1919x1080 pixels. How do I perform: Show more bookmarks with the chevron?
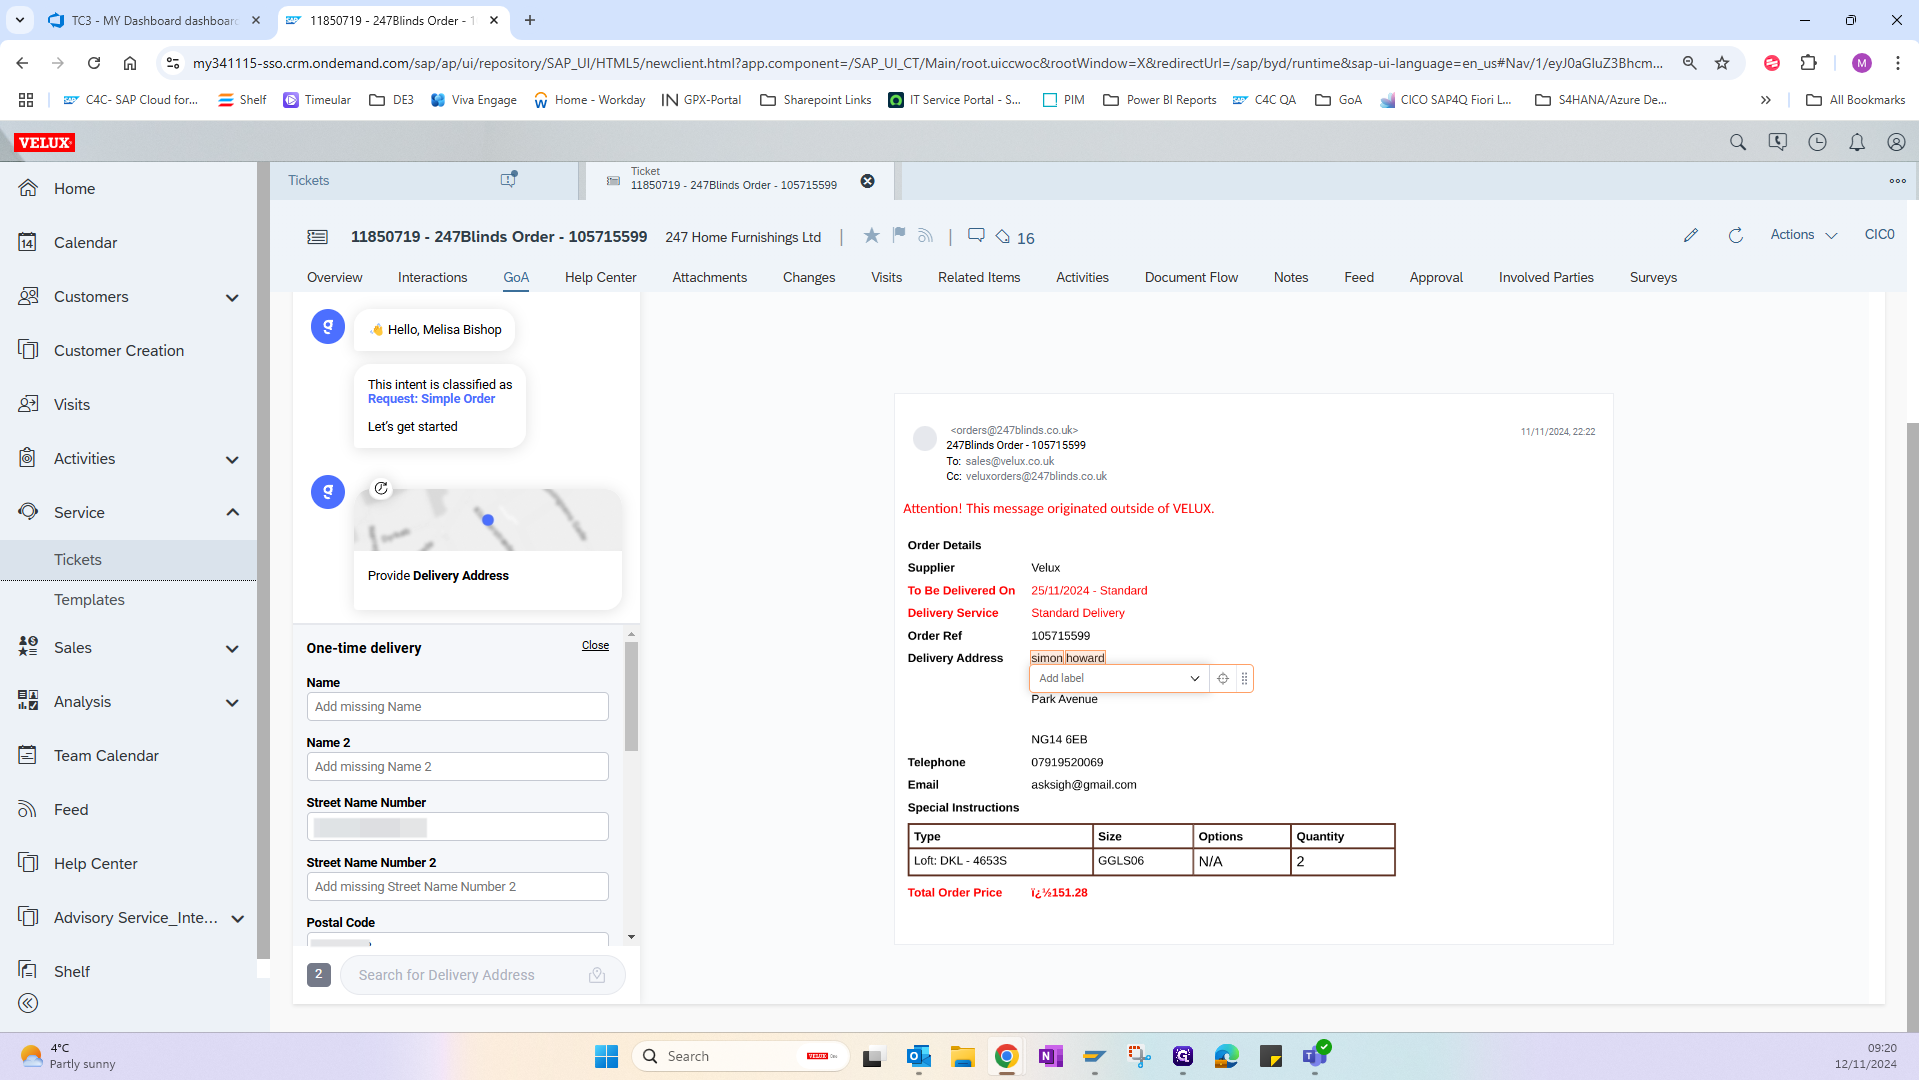[1766, 100]
